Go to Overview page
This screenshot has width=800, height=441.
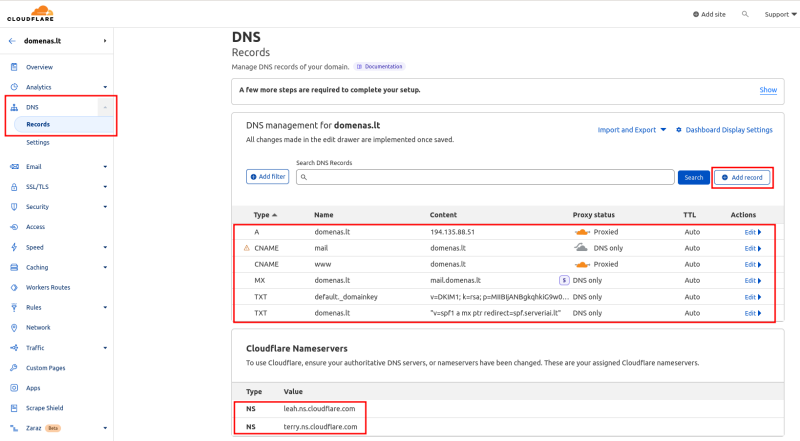coord(39,67)
